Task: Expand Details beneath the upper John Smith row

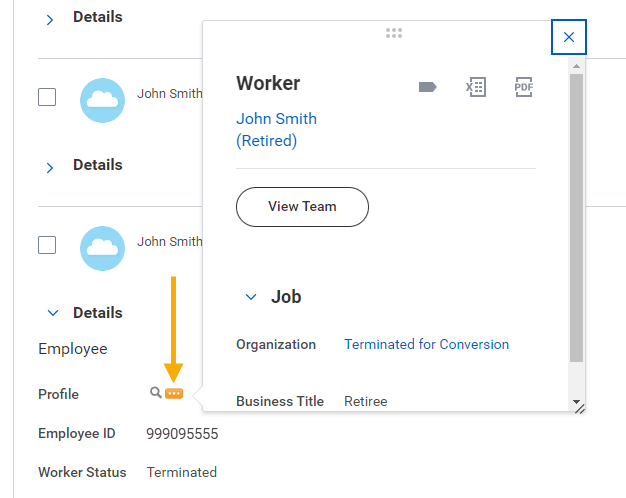Action: tap(50, 167)
